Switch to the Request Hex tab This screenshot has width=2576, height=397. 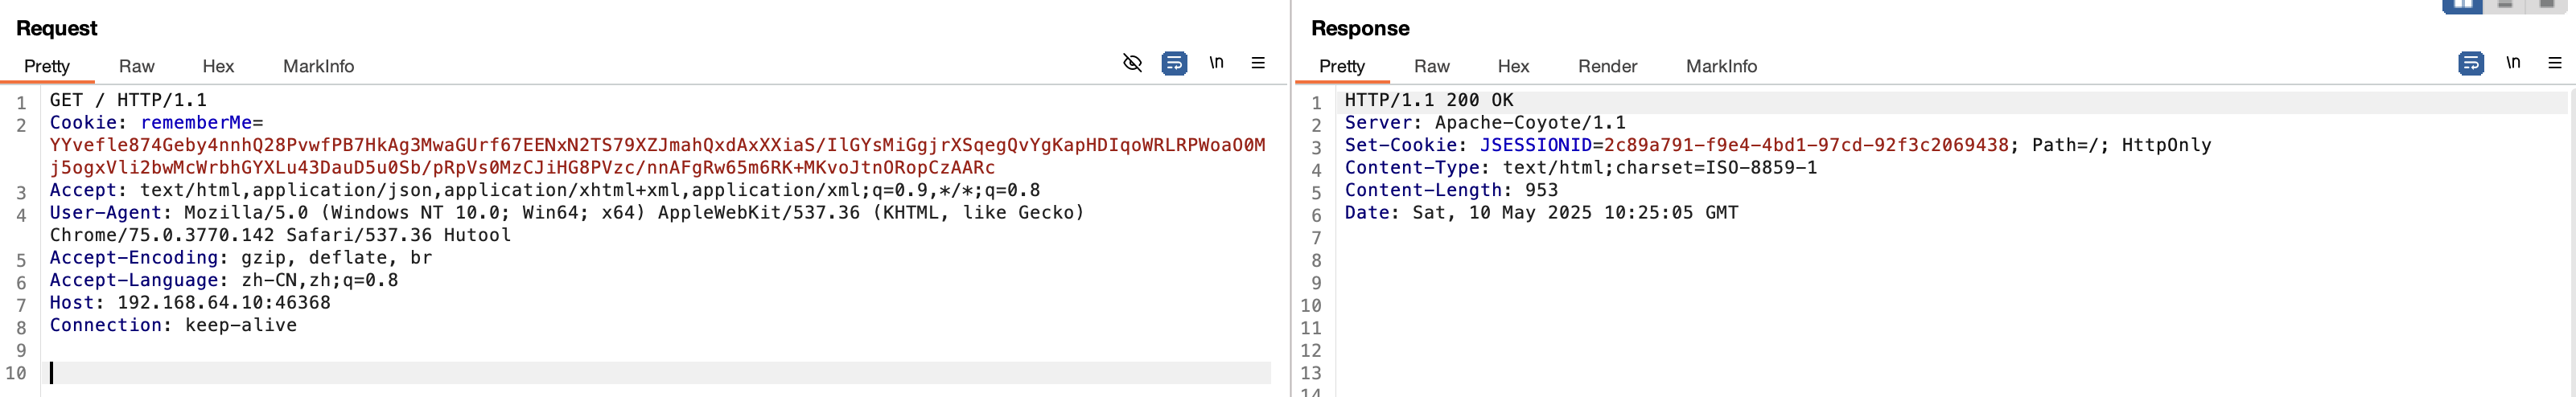coord(218,66)
